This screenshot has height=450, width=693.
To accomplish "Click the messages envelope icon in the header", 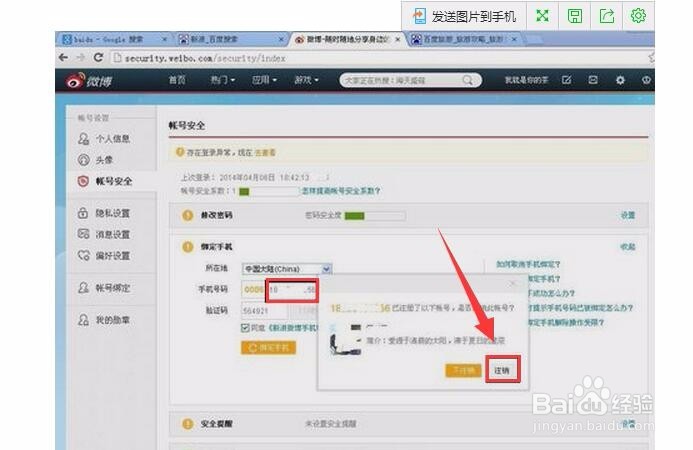I will click(x=593, y=80).
